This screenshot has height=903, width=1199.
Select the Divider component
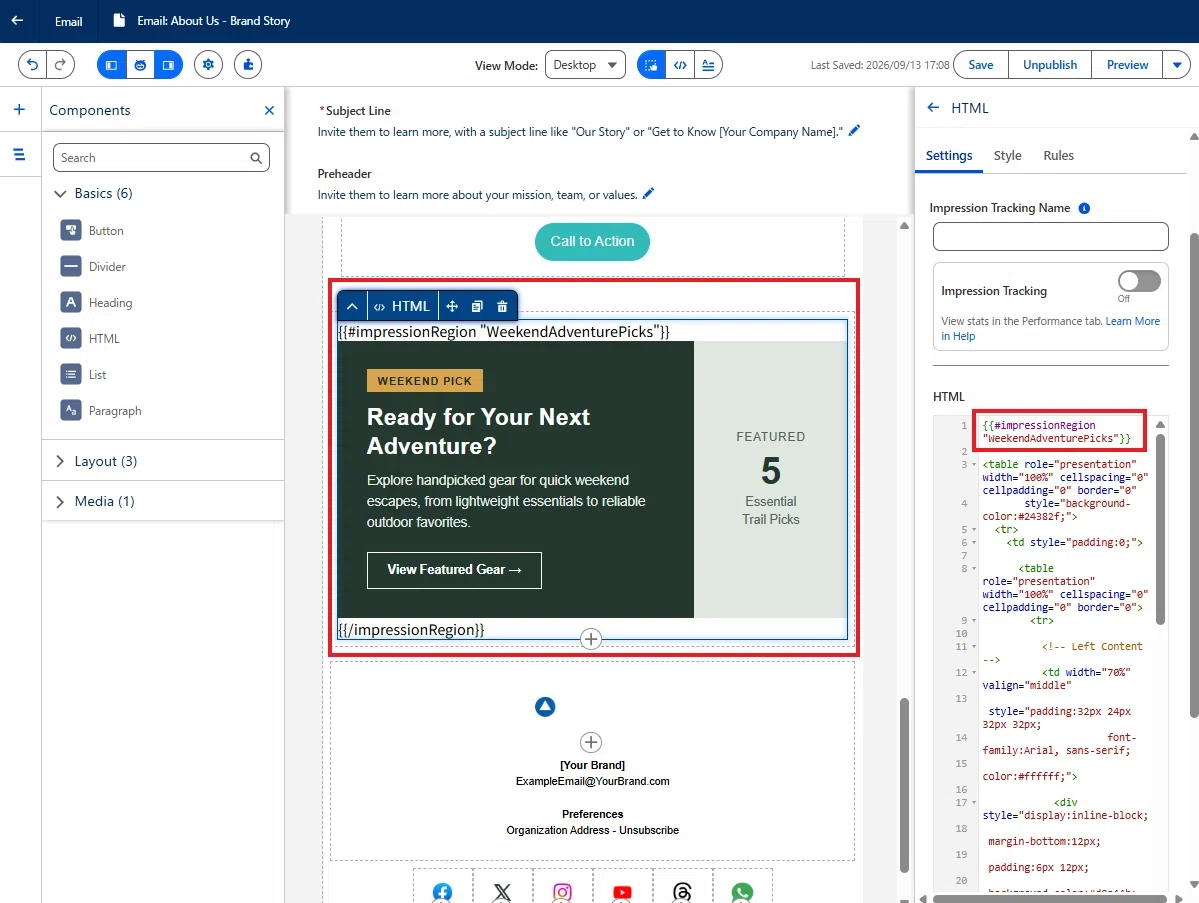(93, 266)
